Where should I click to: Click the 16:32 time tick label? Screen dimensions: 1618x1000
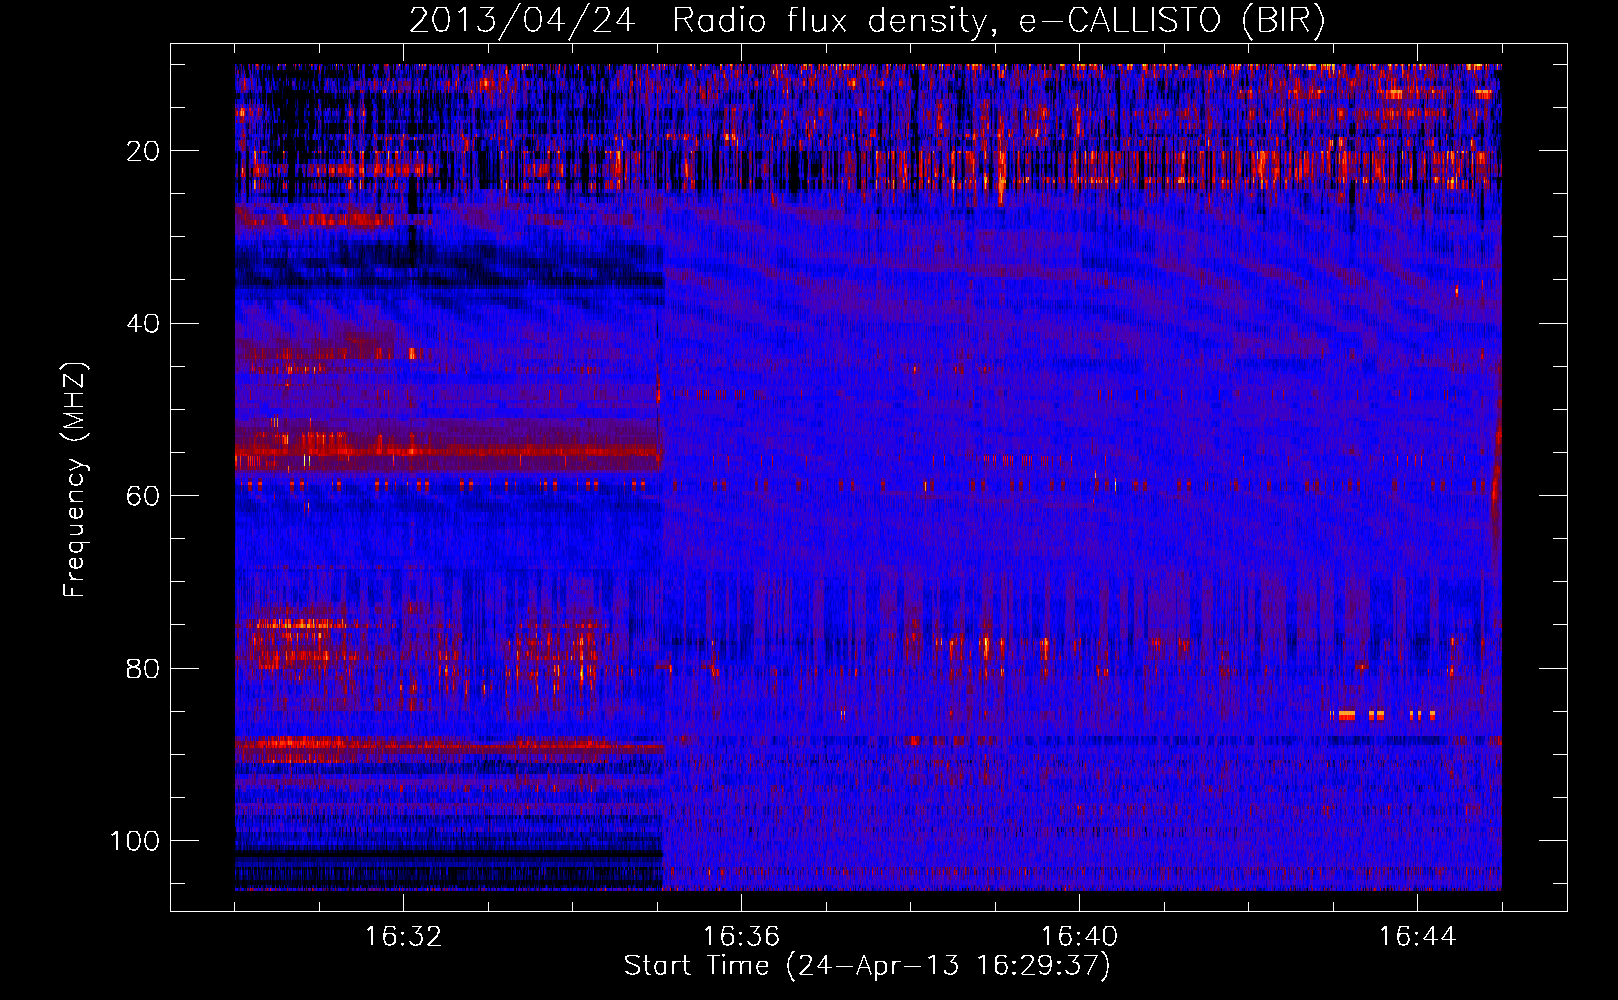pos(403,937)
